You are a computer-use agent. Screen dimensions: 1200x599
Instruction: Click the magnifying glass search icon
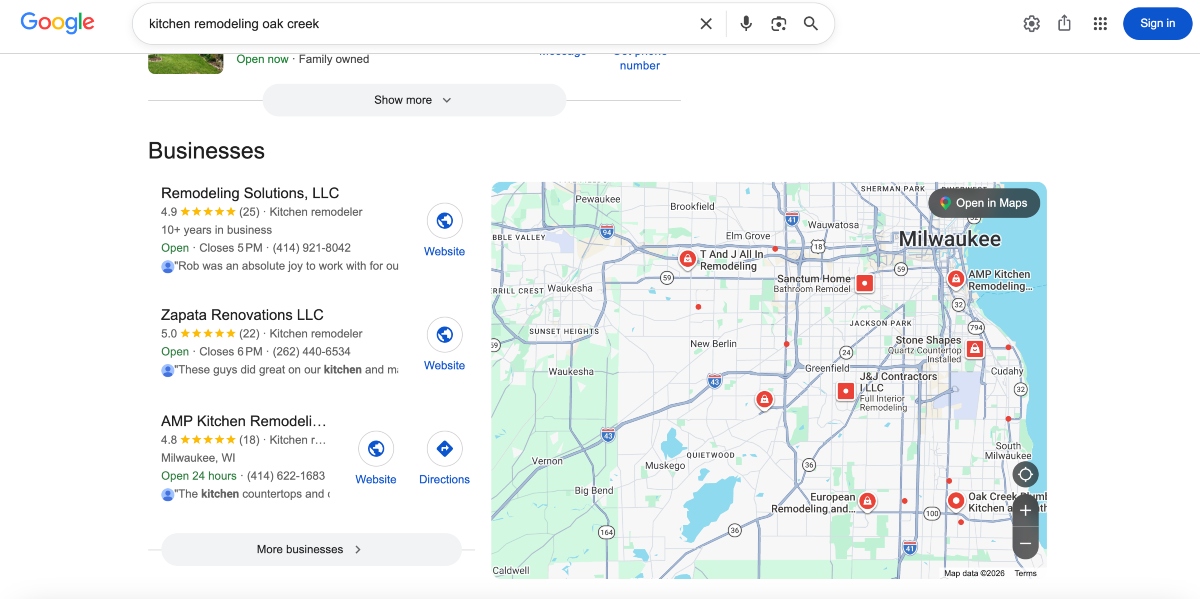(811, 24)
